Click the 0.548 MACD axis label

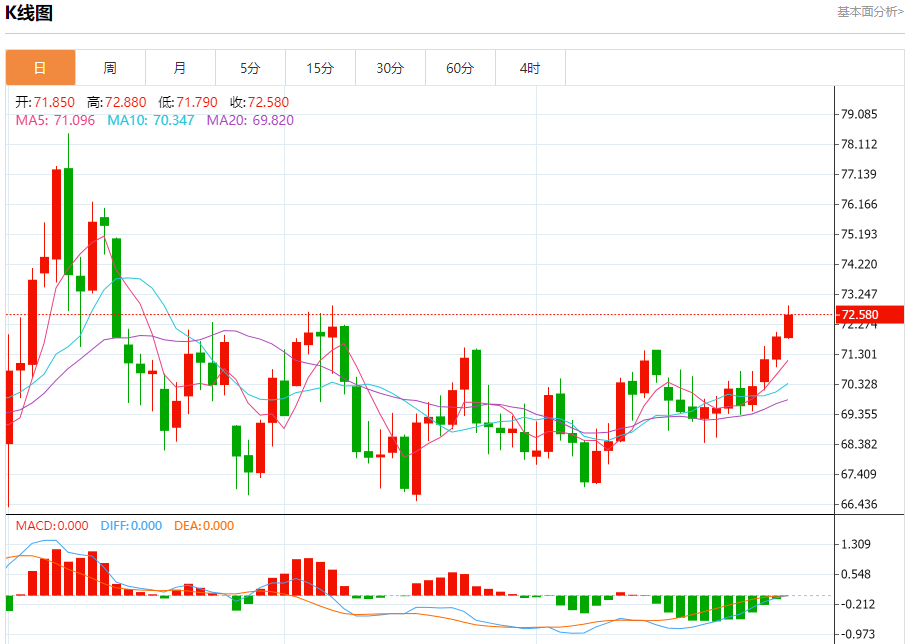point(856,574)
